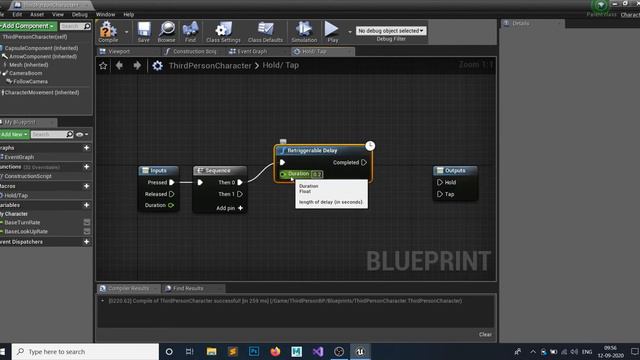Open the debug object selection dropdown
Screen dimensions: 640x360
click(391, 31)
